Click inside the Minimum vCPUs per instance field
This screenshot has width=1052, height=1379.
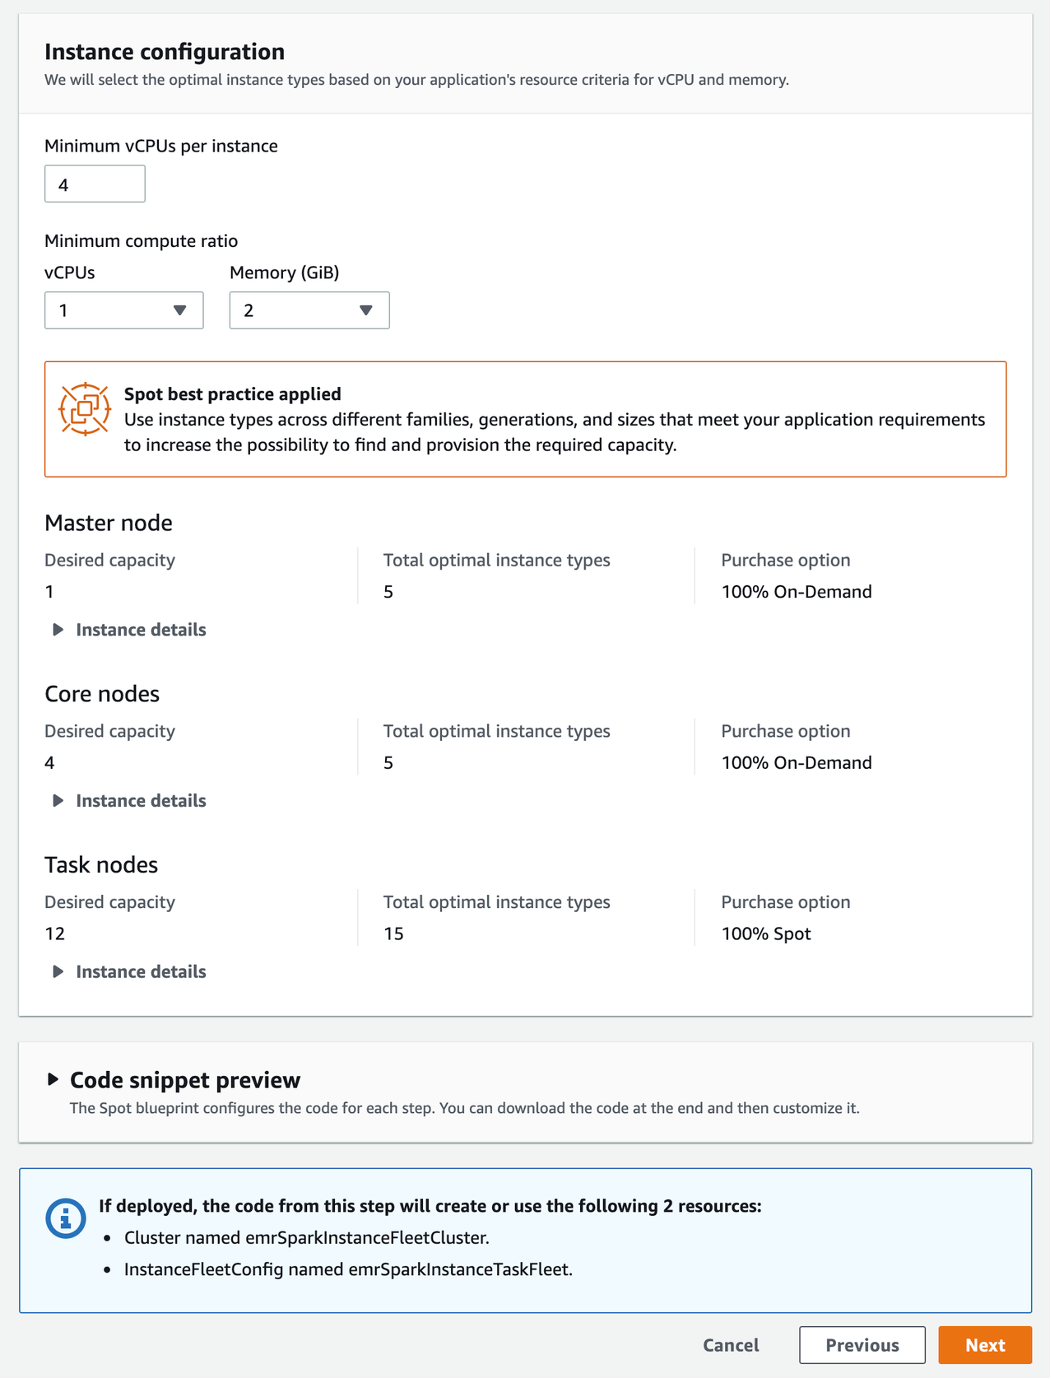(x=94, y=183)
